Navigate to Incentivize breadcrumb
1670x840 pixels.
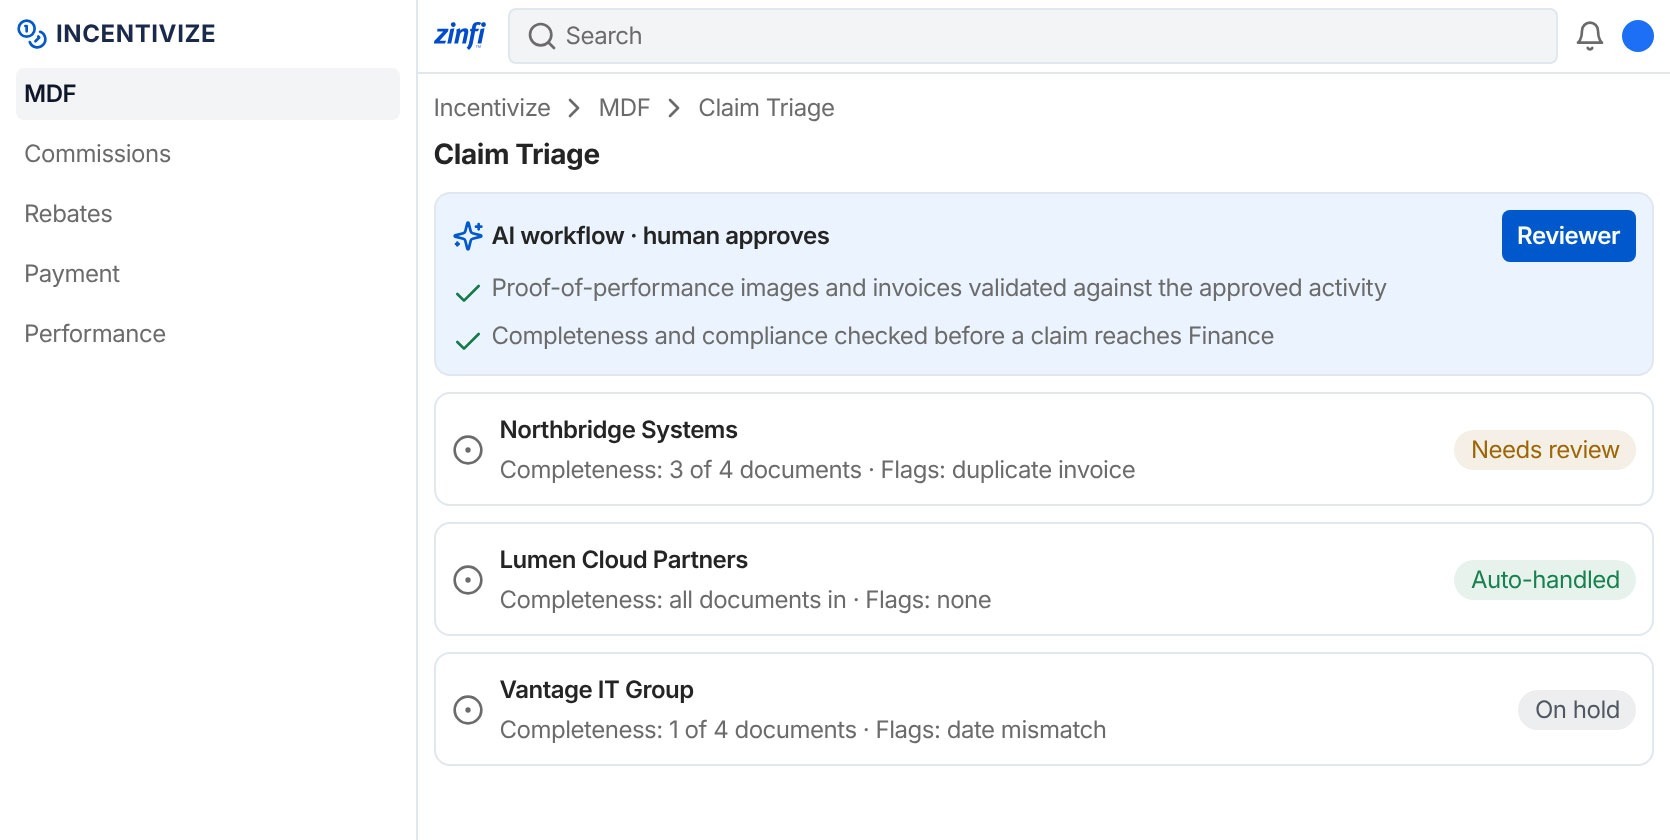(x=492, y=108)
